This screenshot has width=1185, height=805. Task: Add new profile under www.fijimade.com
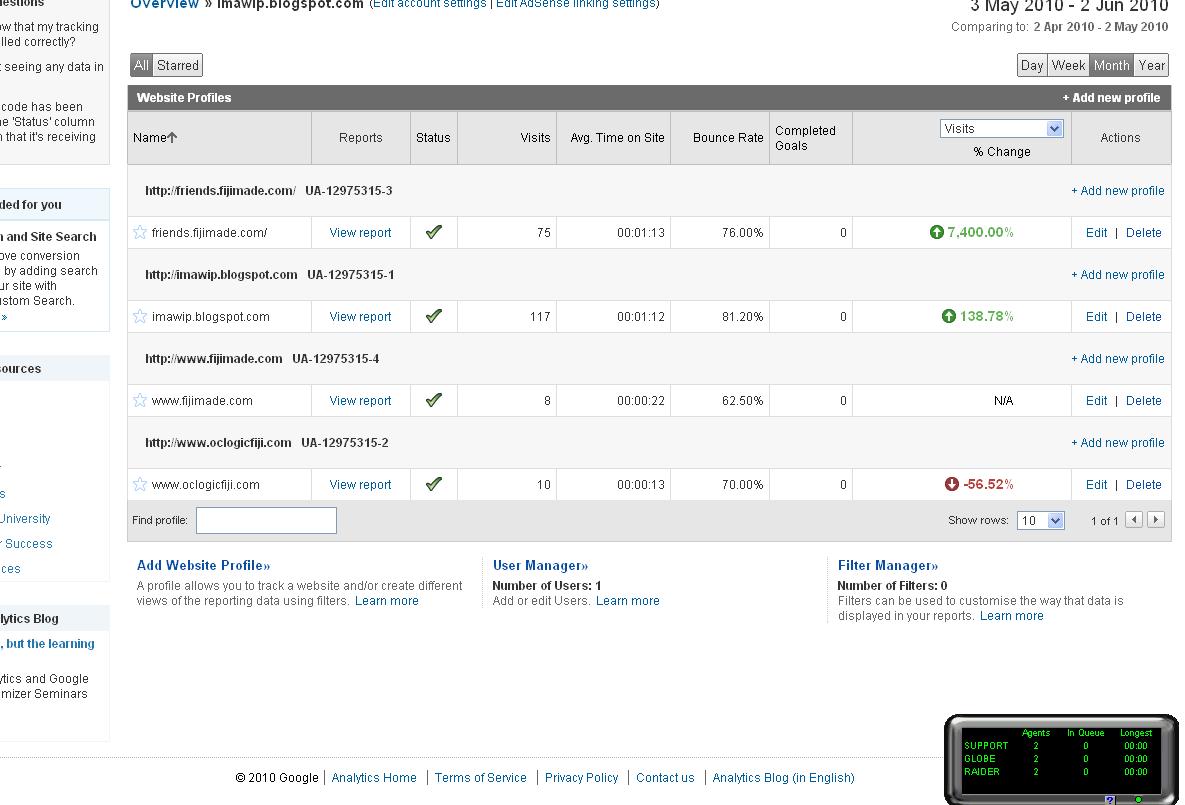(1118, 358)
